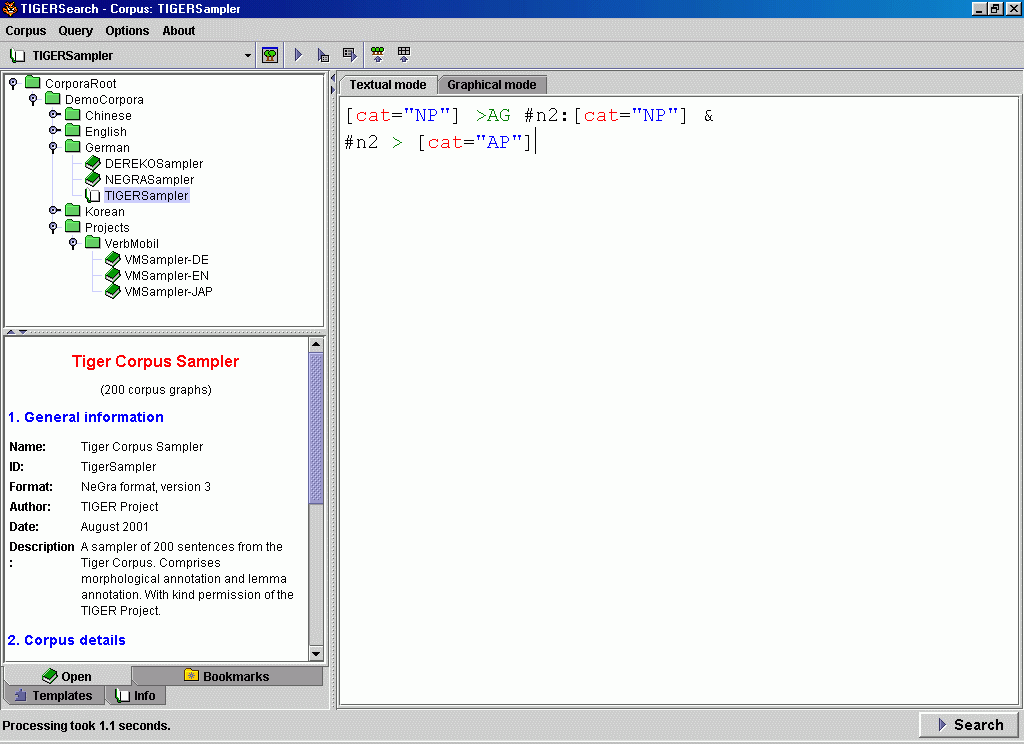
Task: Click the Chinese folder icon
Action: coord(73,114)
